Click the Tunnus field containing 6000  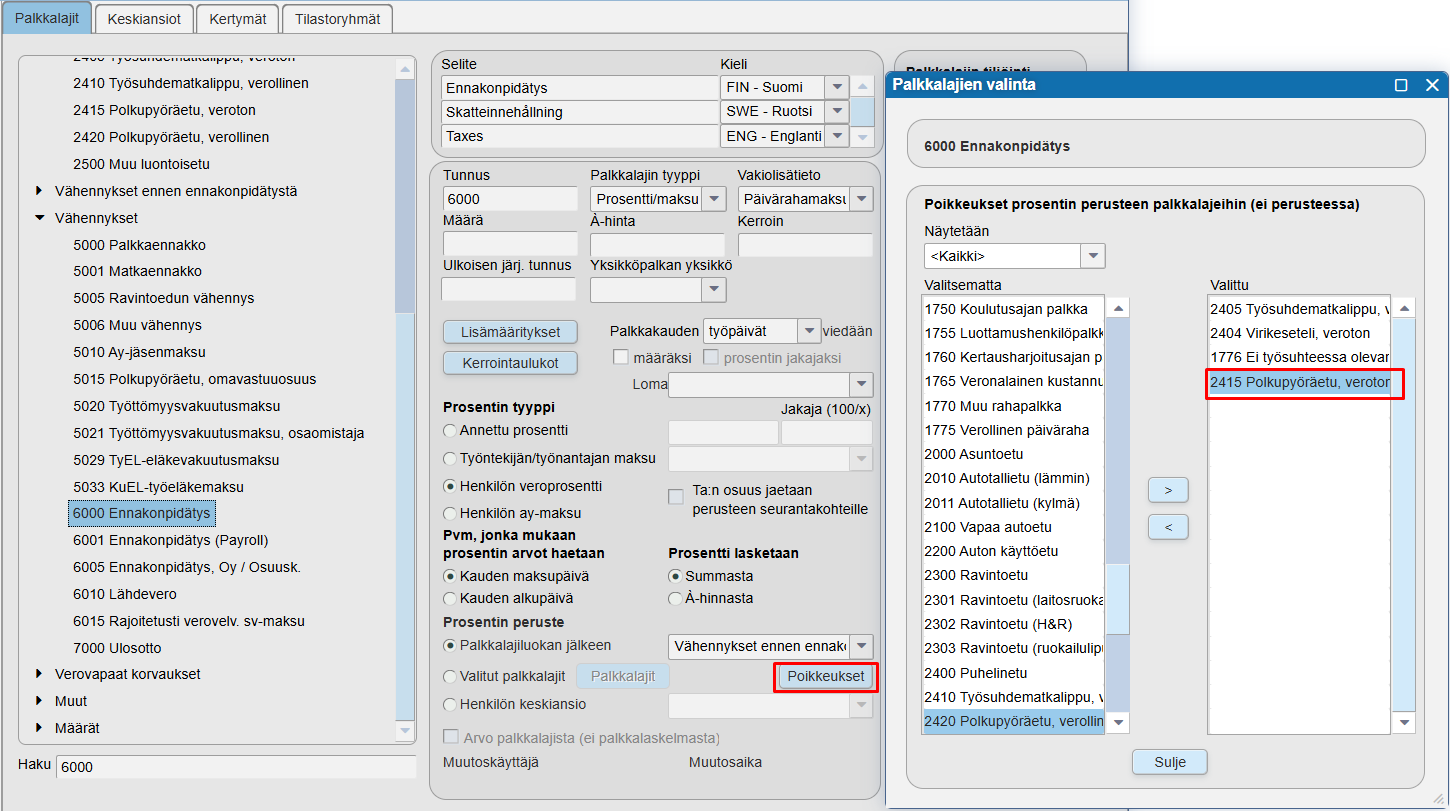click(510, 199)
